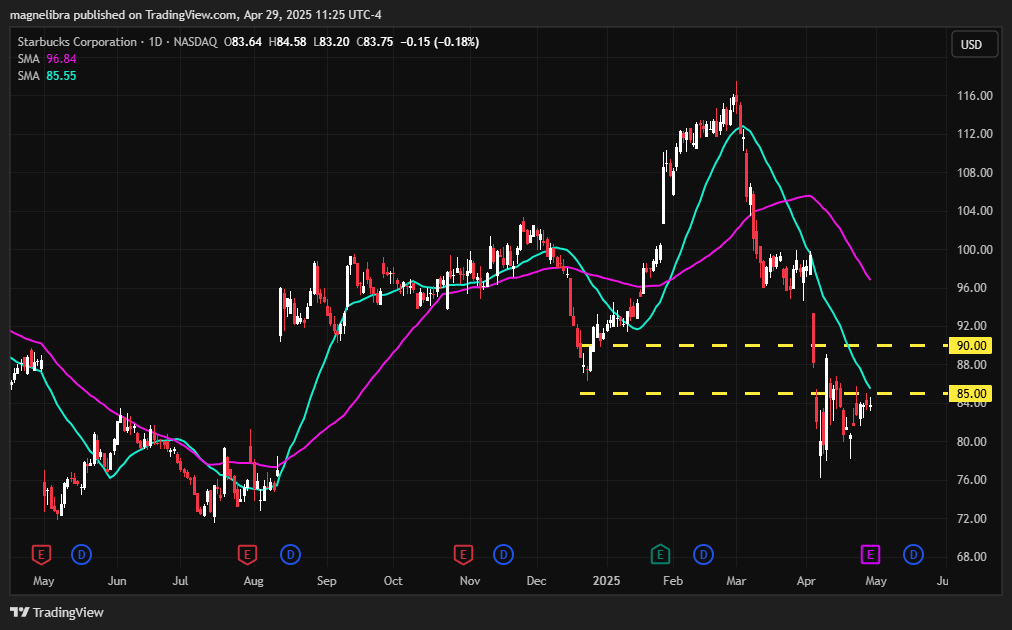The height and width of the screenshot is (630, 1012).
Task: Click the Jul label on time axis
Action: click(x=180, y=581)
